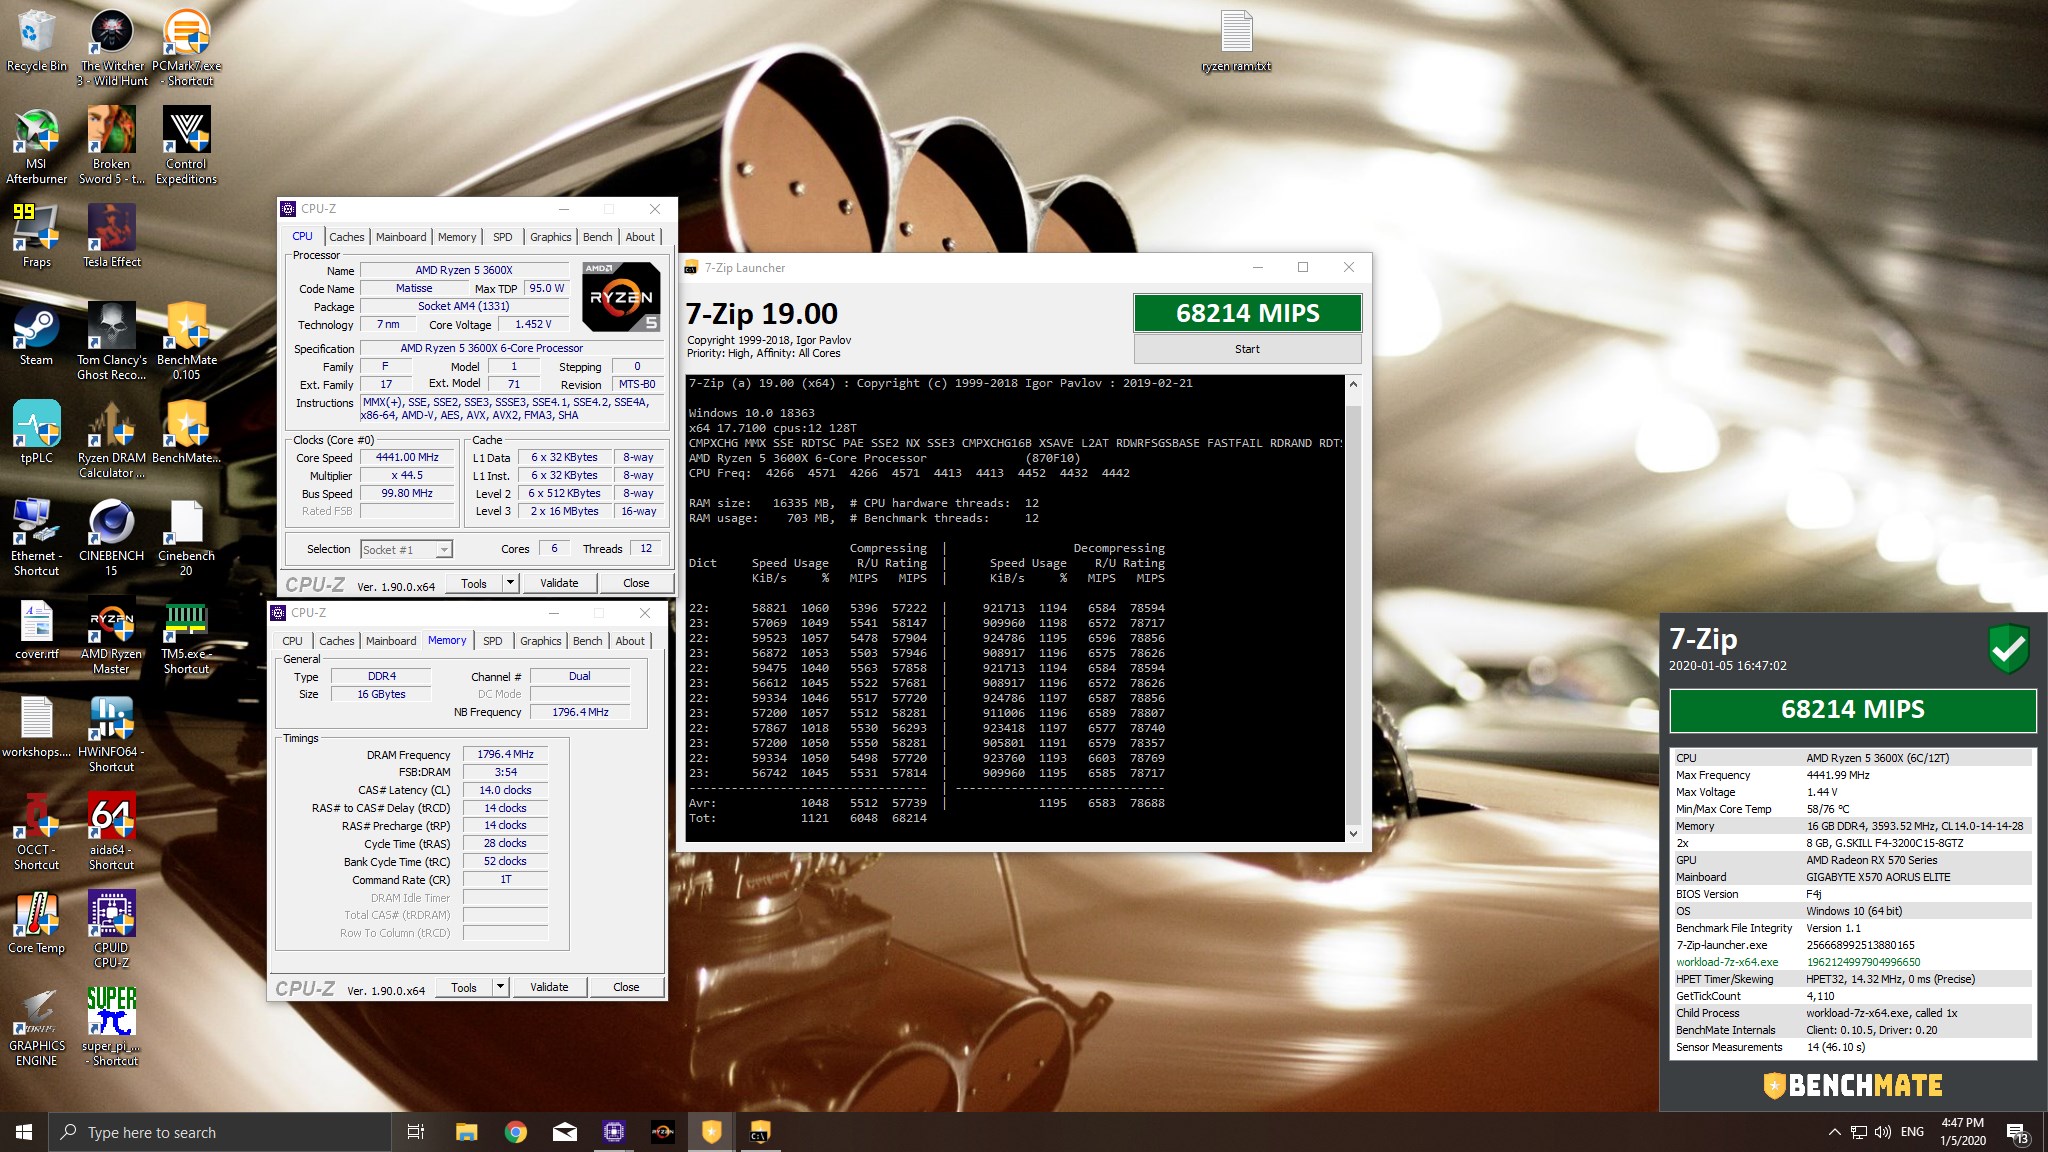Switch to Caches tab in upper CPU-Z
Image resolution: width=2048 pixels, height=1152 pixels.
(x=346, y=237)
